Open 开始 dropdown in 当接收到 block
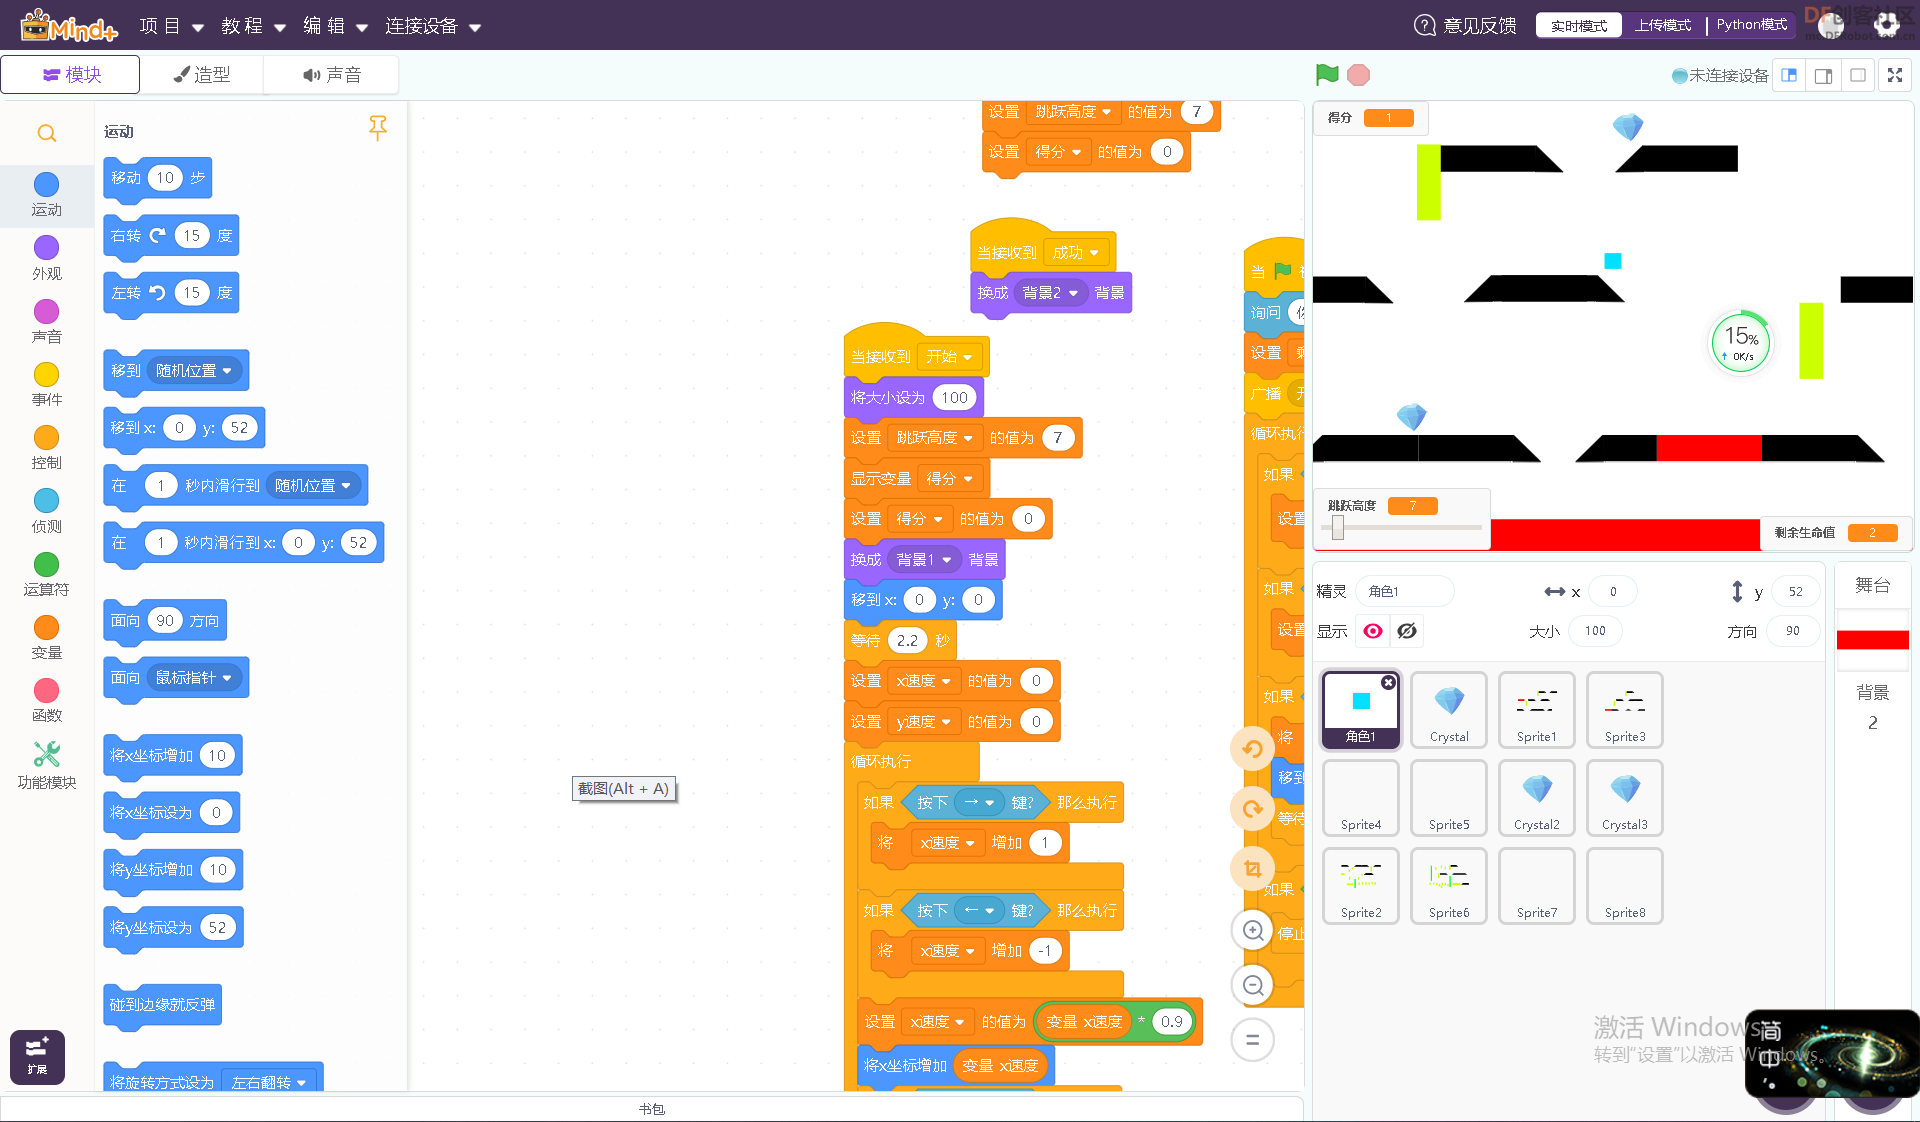The height and width of the screenshot is (1122, 1920). (x=949, y=357)
